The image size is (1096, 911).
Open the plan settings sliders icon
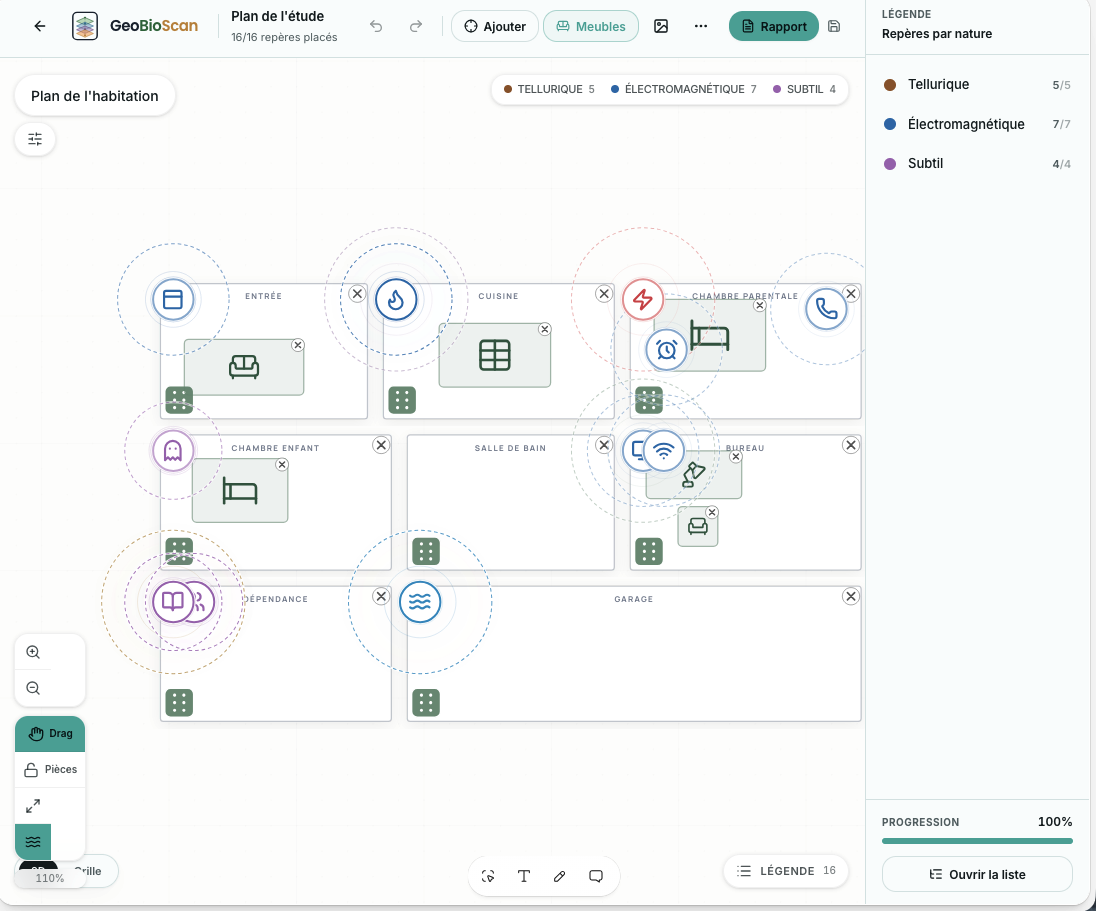click(x=35, y=139)
